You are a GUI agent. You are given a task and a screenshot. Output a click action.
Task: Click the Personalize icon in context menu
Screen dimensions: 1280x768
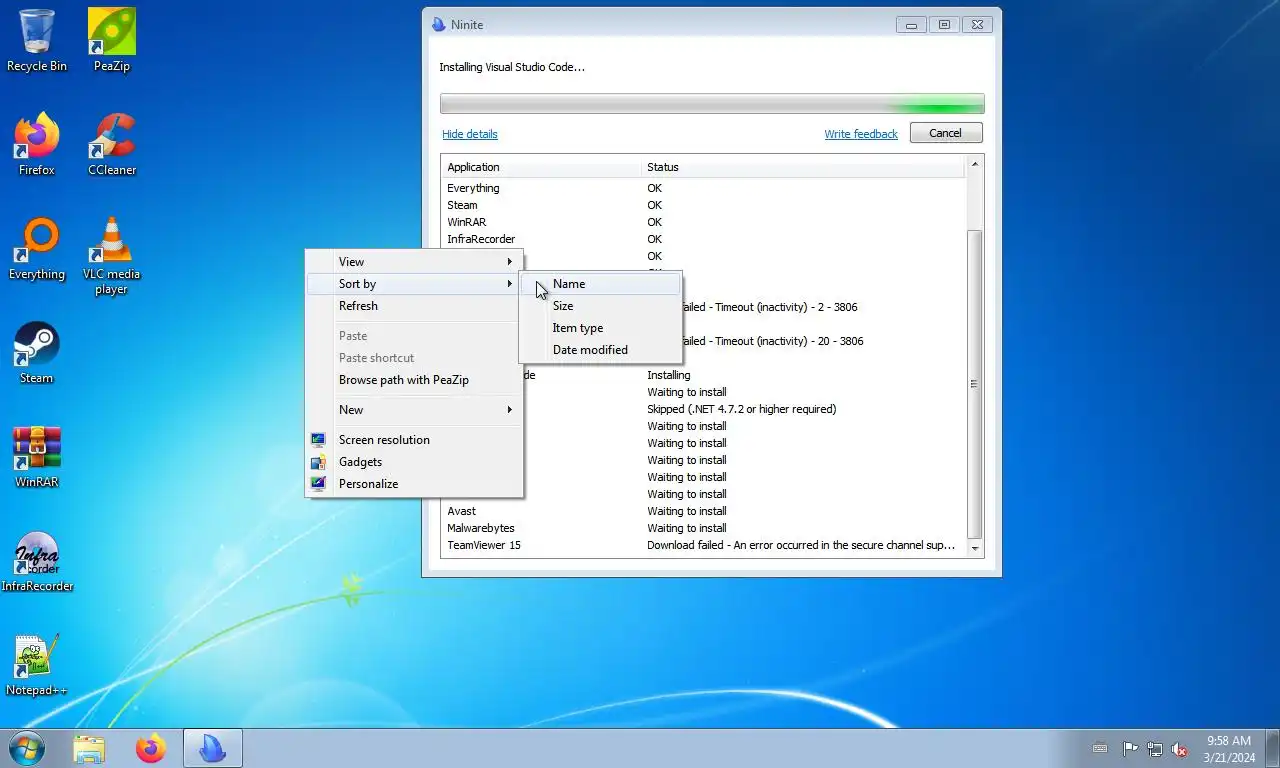pyautogui.click(x=318, y=484)
